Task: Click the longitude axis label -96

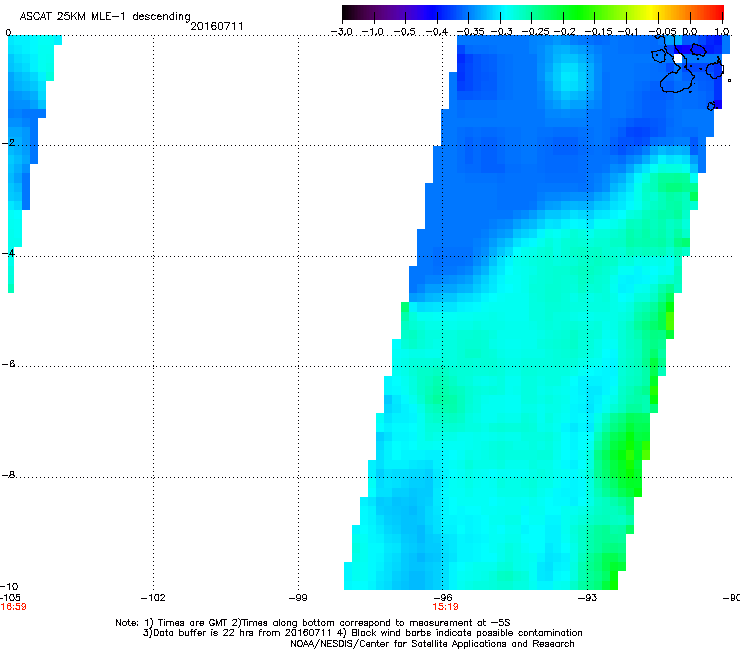Action: pyautogui.click(x=443, y=598)
